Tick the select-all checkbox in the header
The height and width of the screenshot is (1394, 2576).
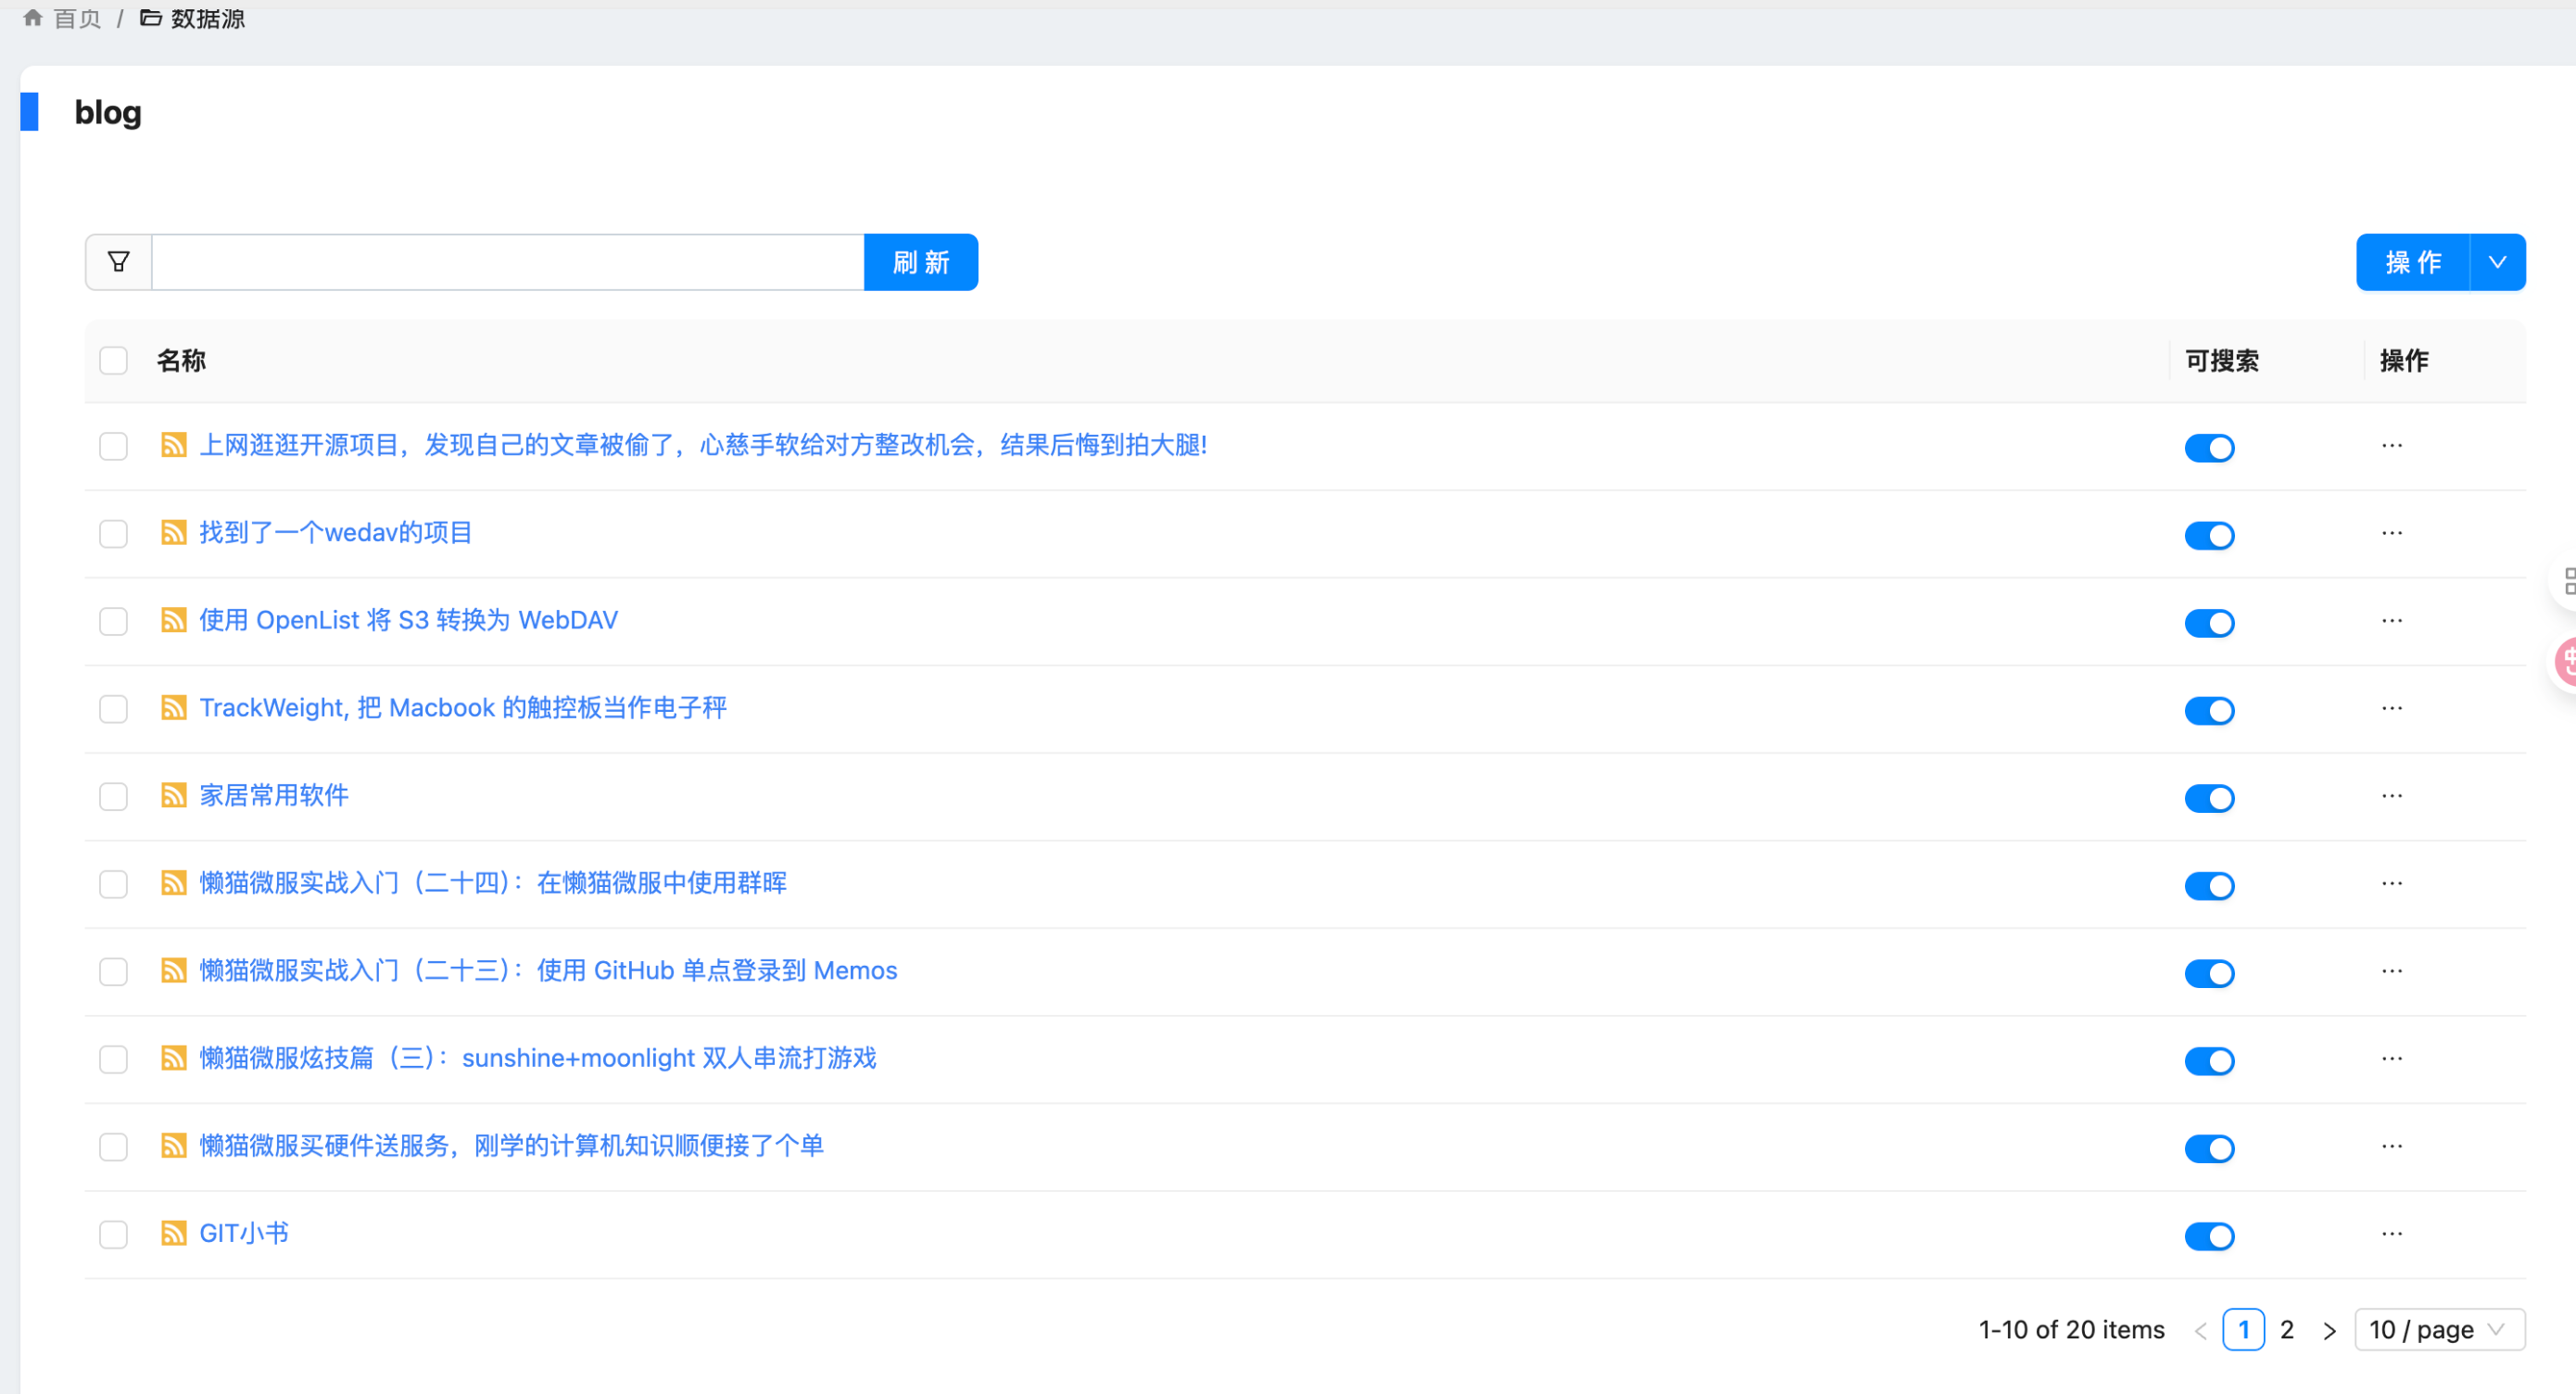click(113, 360)
